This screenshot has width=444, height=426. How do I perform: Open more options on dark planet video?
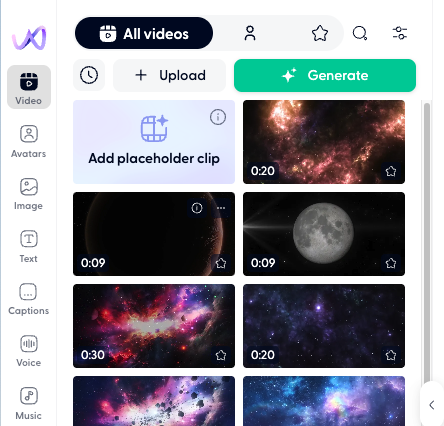221,208
